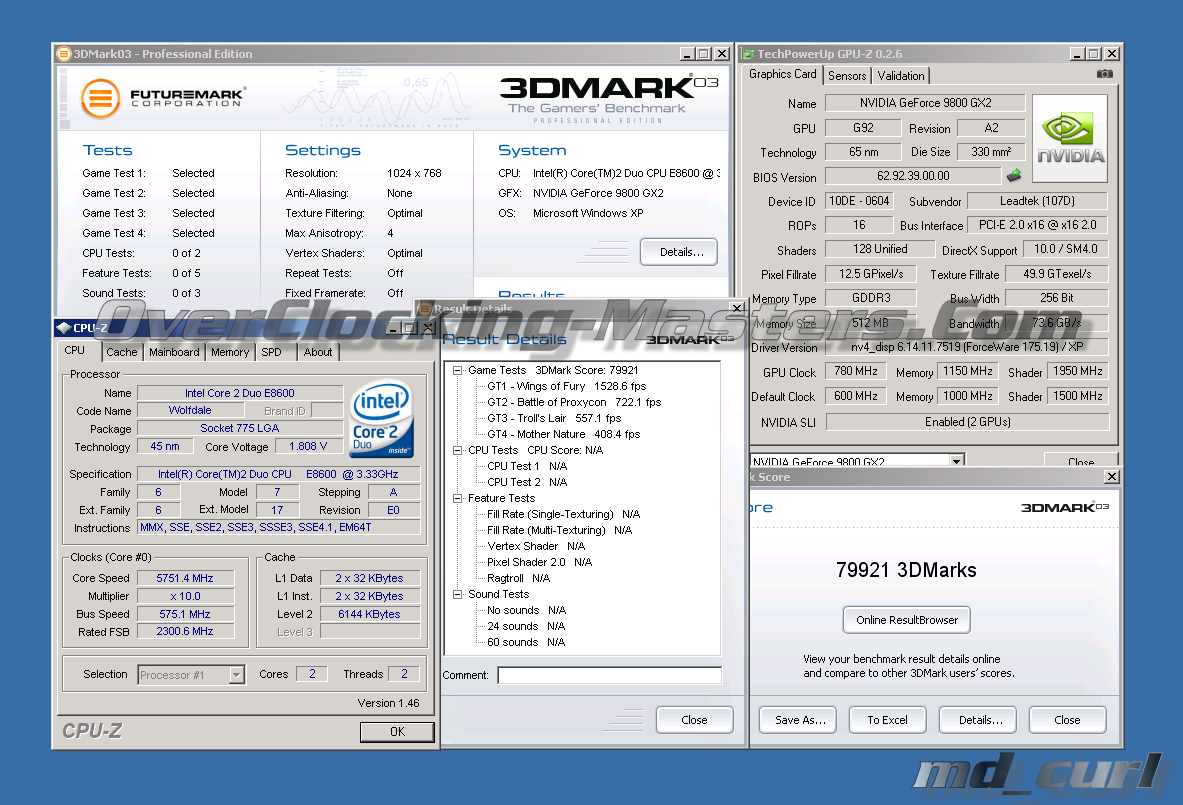Click the Comment input field
Screen dimensions: 1183x805
pos(610,675)
